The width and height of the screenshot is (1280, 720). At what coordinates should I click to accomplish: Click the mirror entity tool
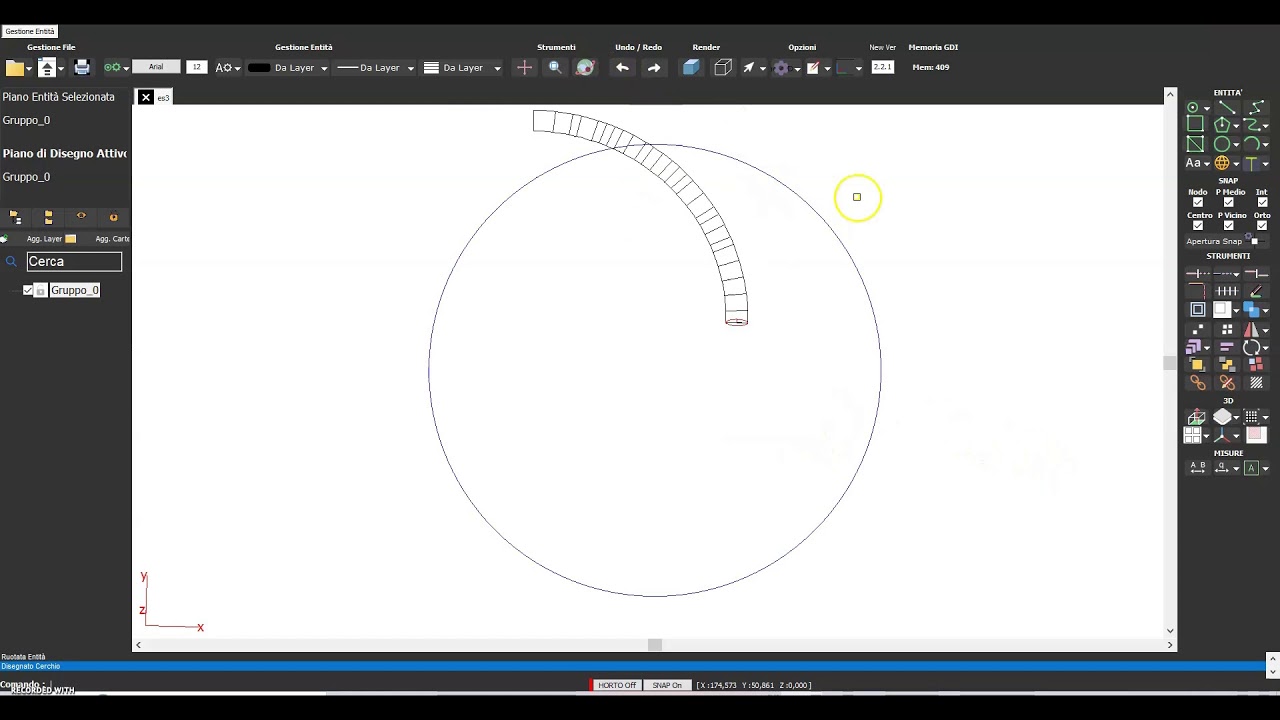(x=1251, y=329)
